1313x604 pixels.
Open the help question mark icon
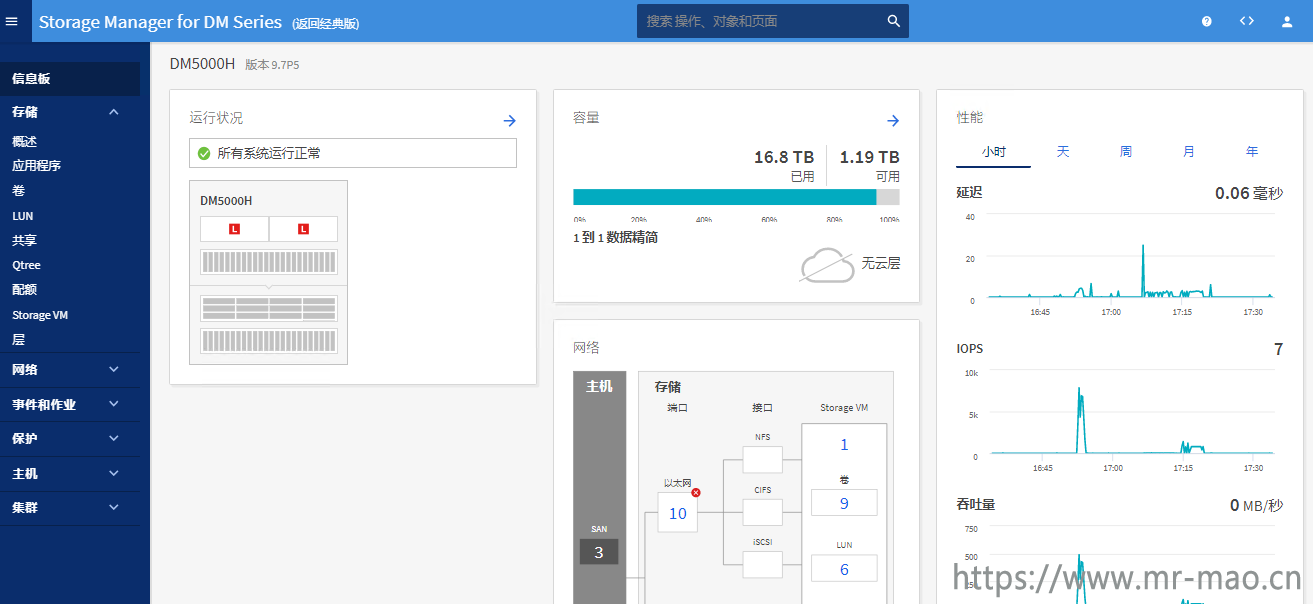click(1207, 21)
